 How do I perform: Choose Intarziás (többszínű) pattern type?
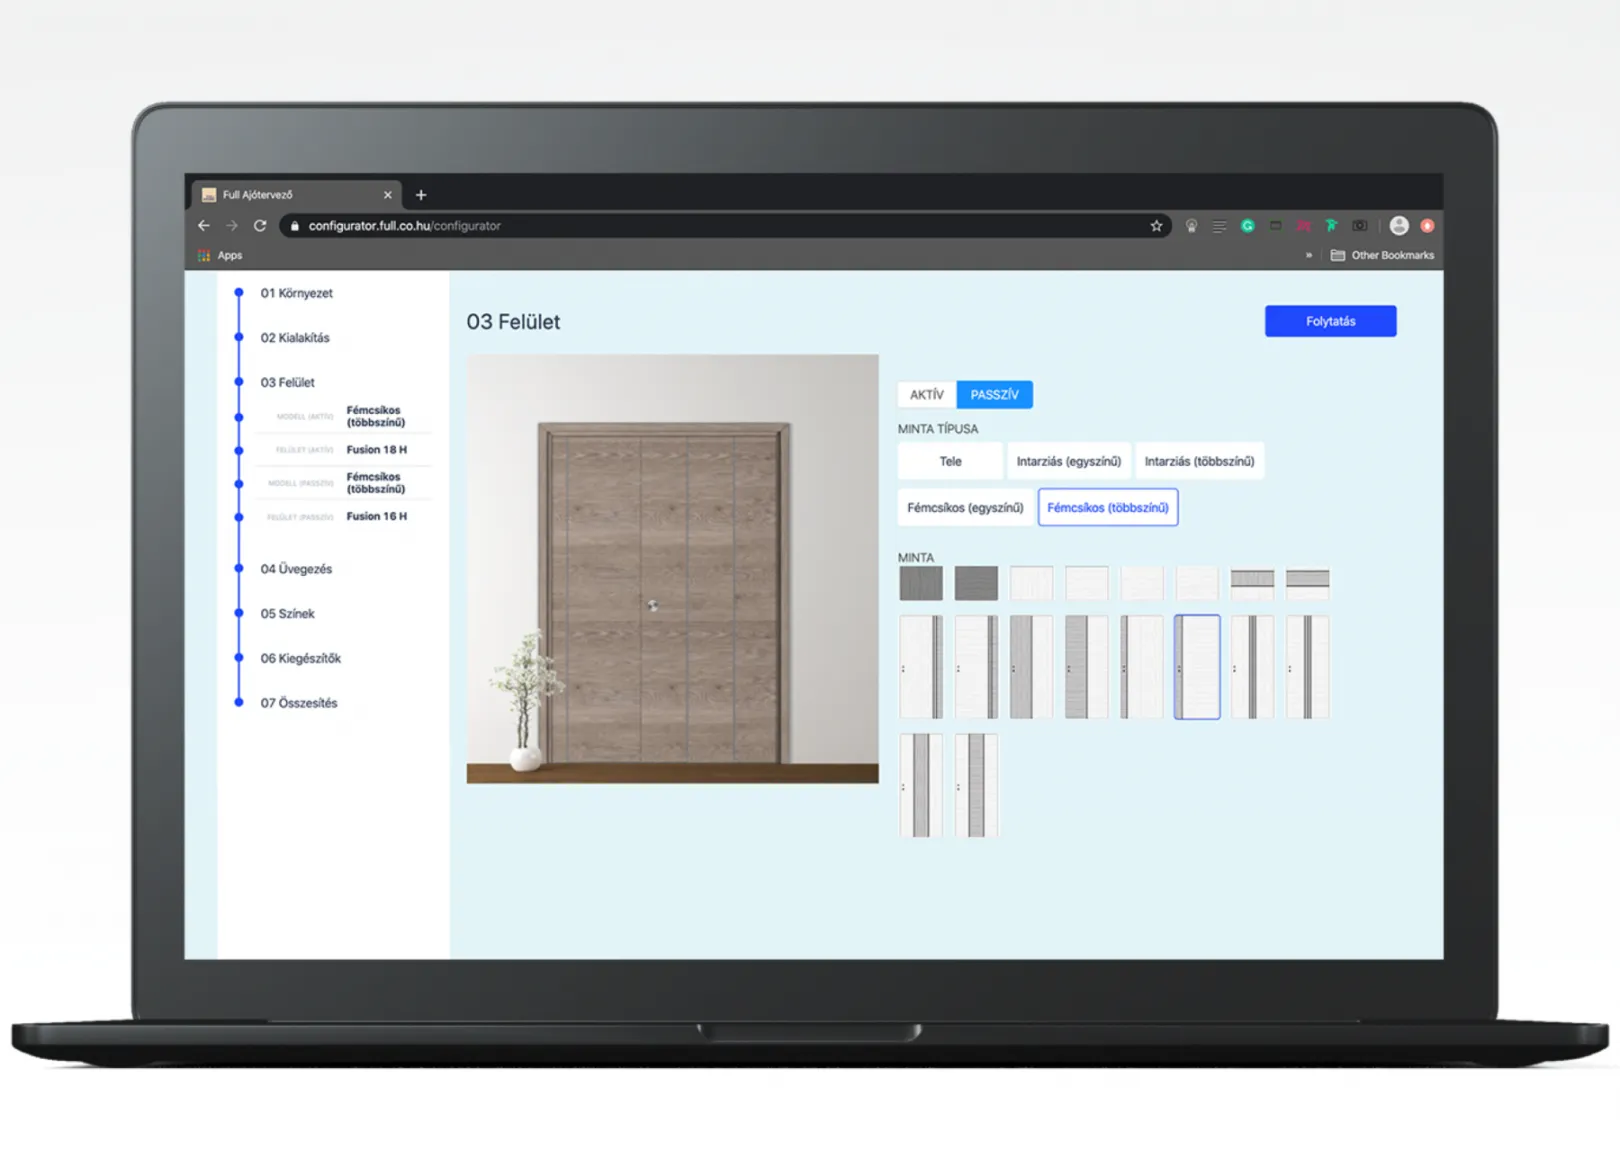(x=1199, y=461)
